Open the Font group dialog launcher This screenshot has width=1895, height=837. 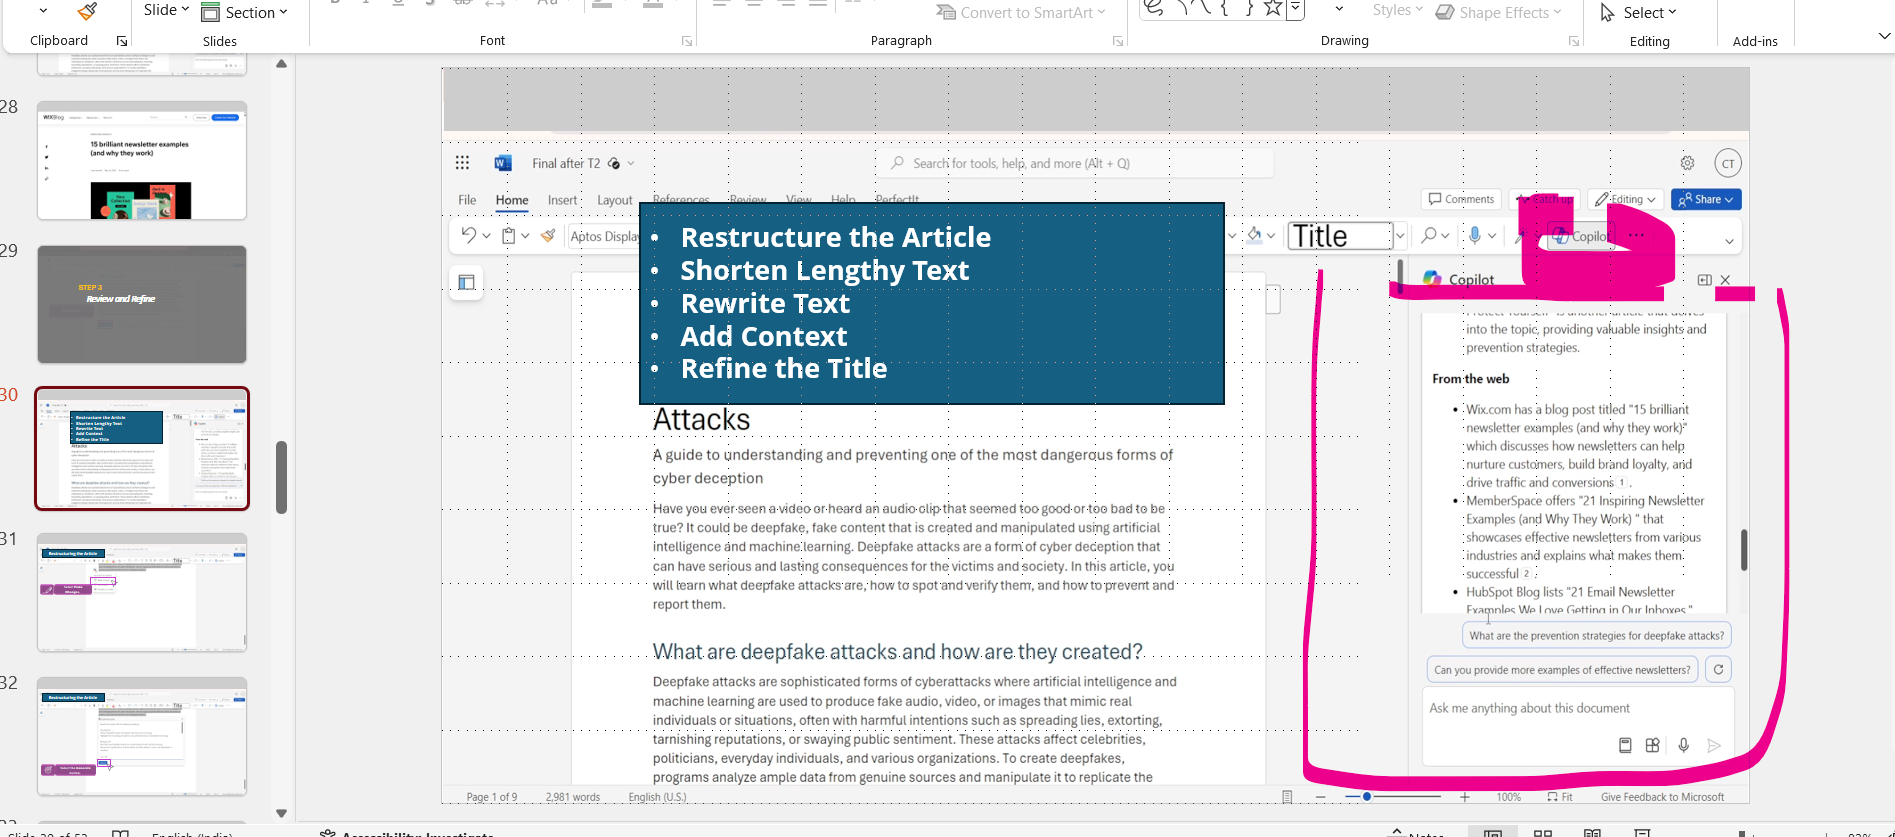tap(687, 41)
